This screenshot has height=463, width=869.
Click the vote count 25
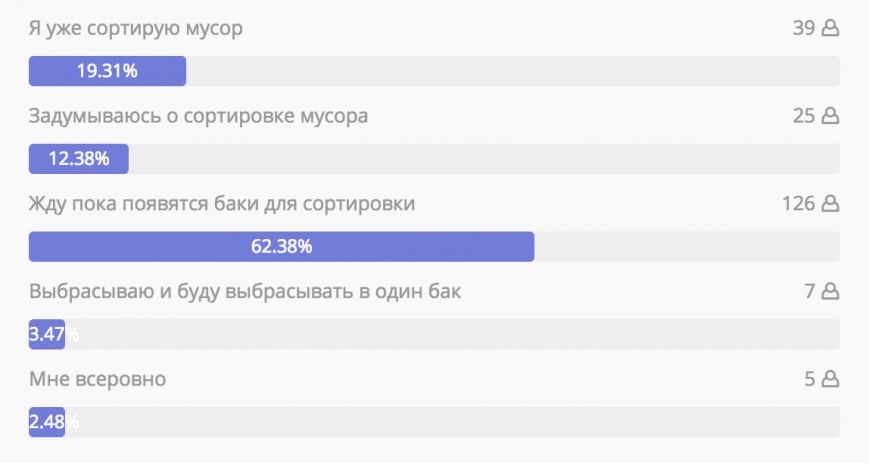804,115
